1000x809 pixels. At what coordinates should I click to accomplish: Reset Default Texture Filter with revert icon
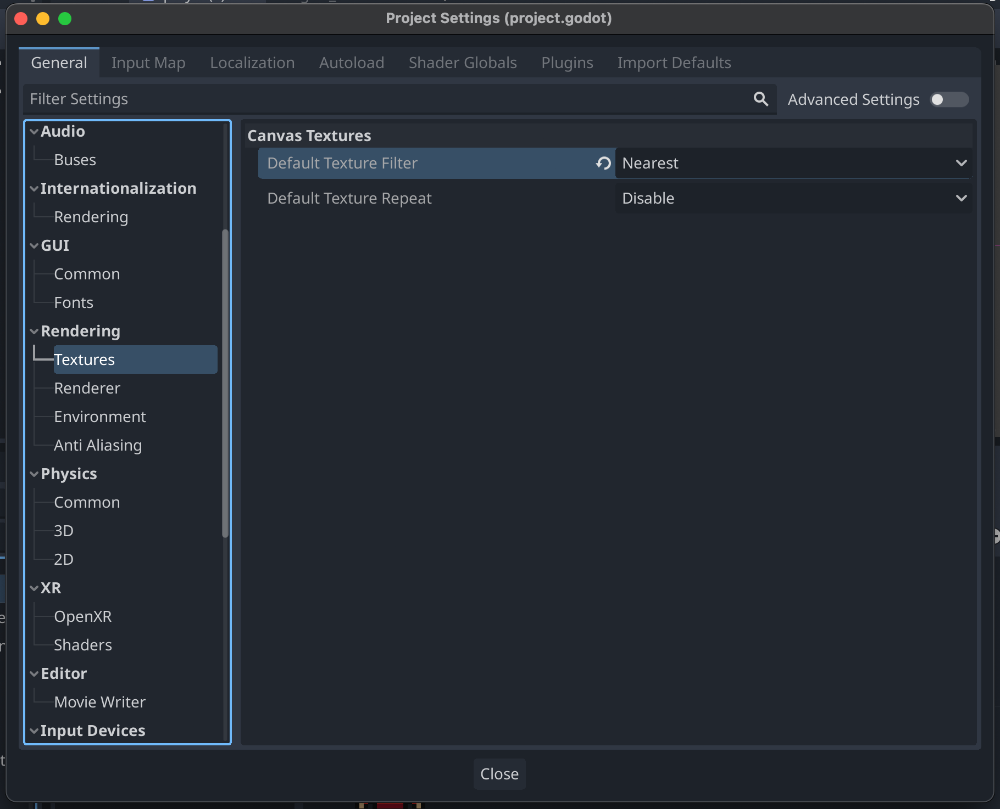pyautogui.click(x=603, y=163)
